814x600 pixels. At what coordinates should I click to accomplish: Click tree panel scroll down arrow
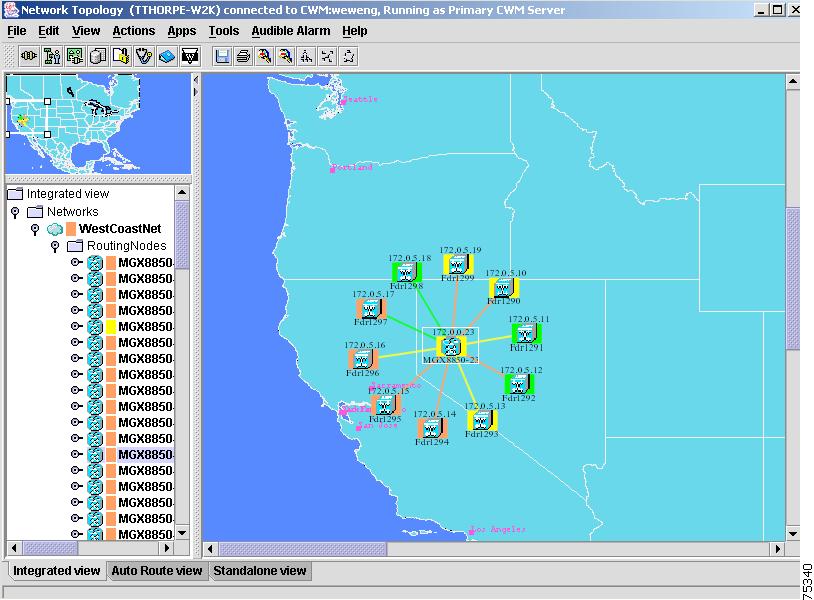tap(182, 533)
